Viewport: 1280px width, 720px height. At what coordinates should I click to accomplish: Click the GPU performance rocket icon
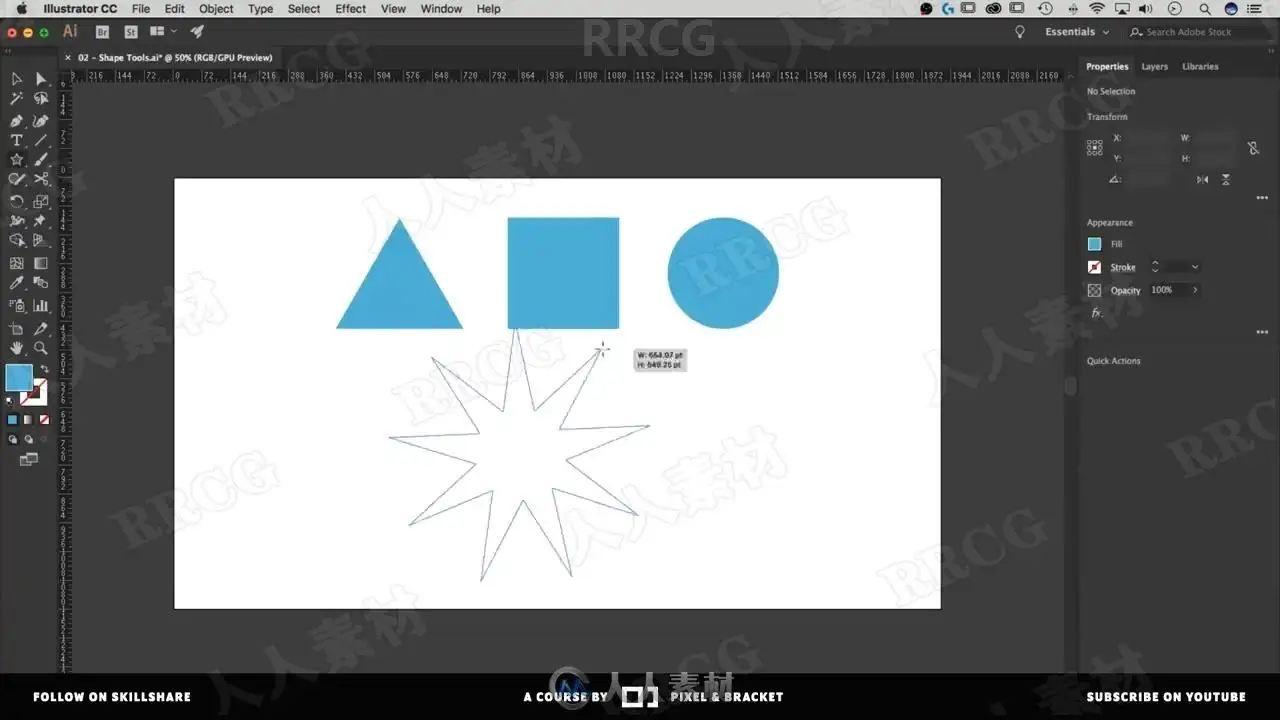[x=197, y=32]
